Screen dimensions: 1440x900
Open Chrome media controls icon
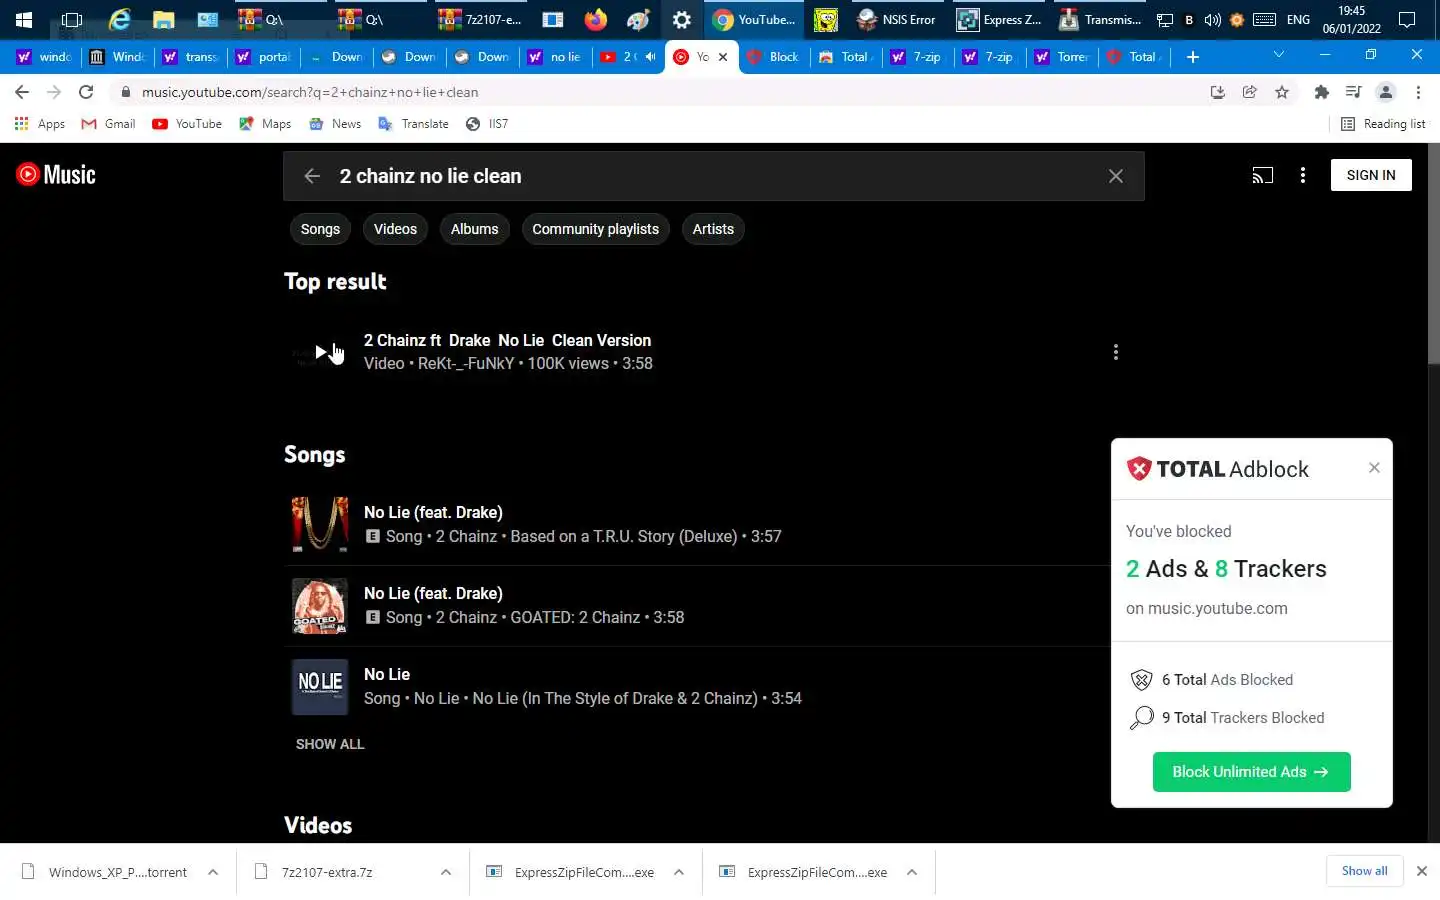click(1354, 92)
